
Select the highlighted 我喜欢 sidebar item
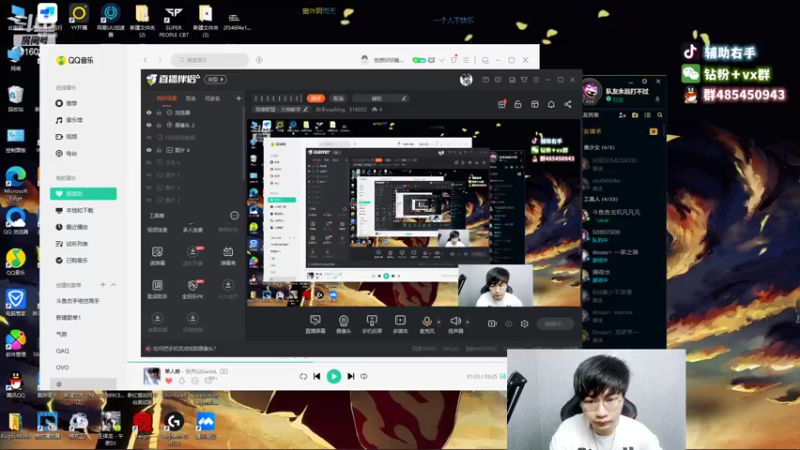[x=83, y=194]
